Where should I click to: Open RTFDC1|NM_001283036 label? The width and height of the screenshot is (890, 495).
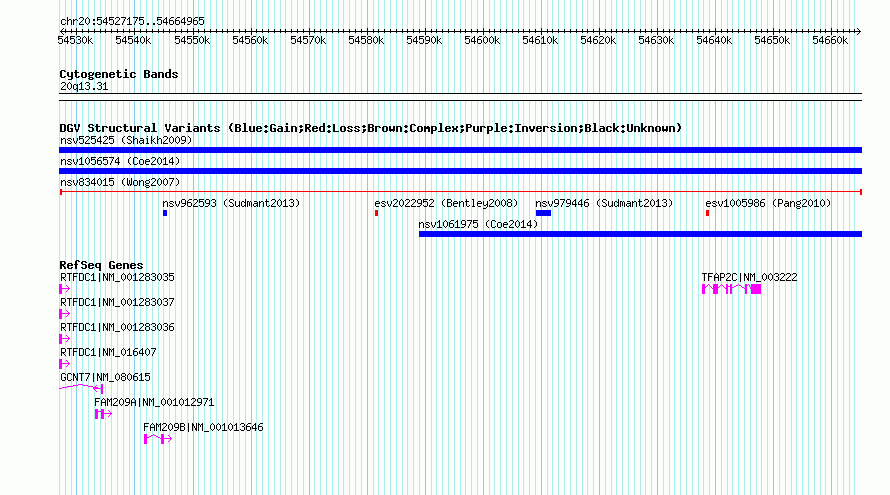117,327
